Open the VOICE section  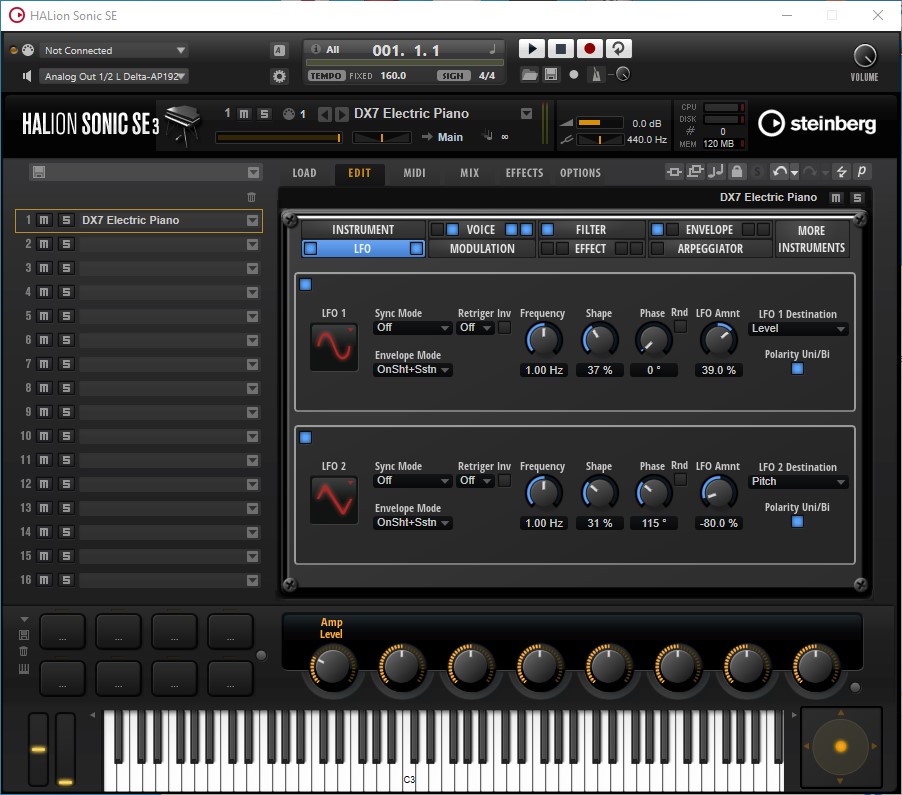[481, 230]
